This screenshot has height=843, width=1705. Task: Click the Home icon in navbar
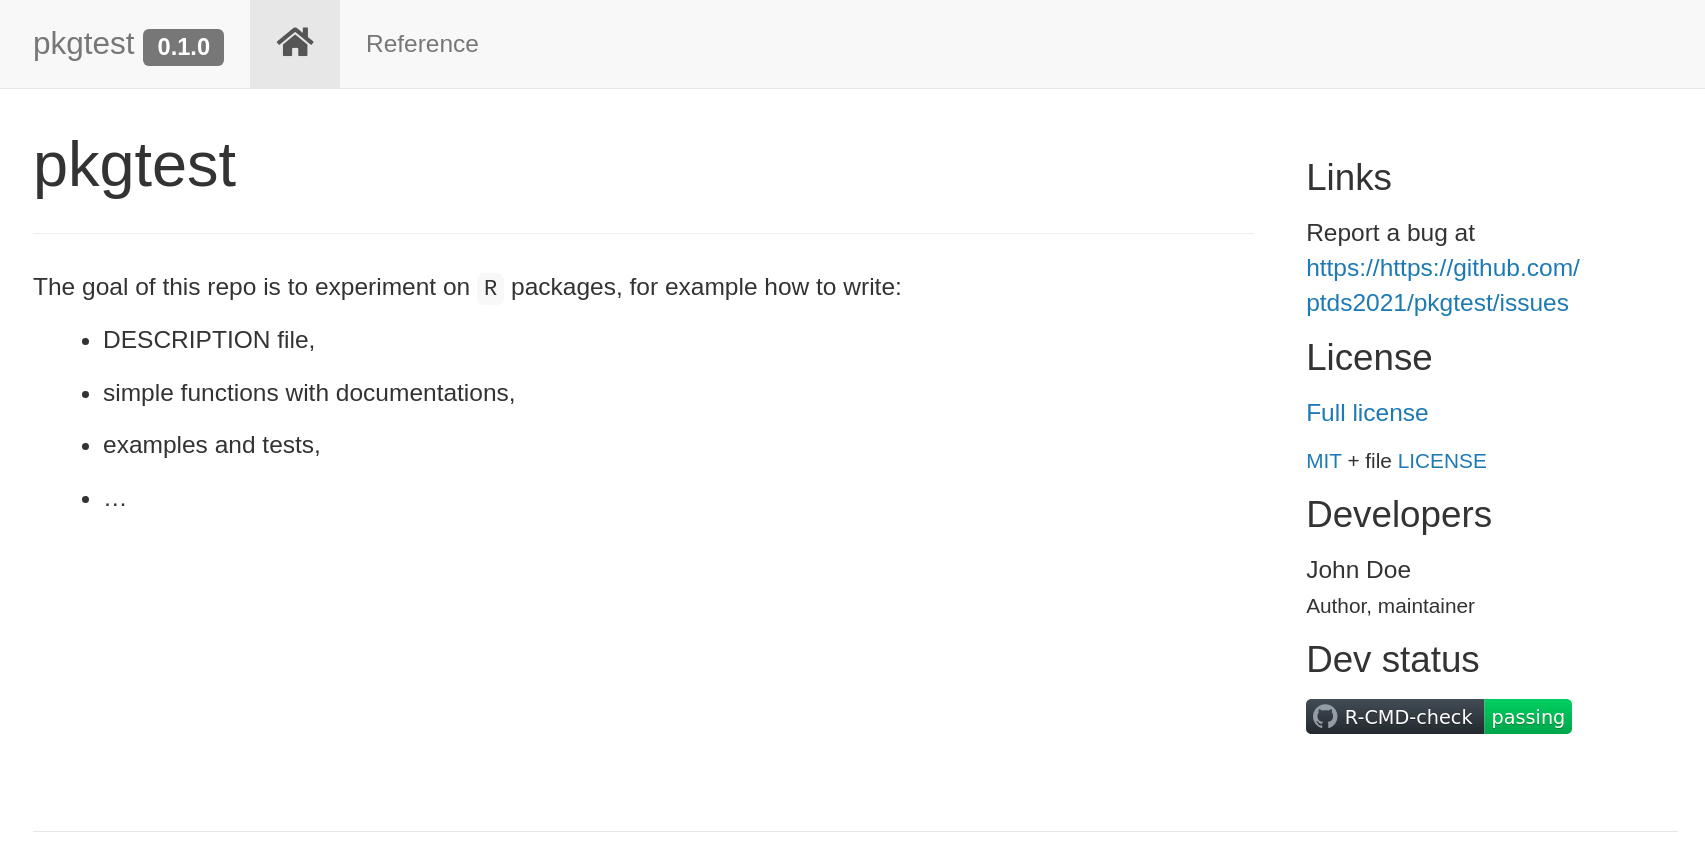pyautogui.click(x=295, y=43)
